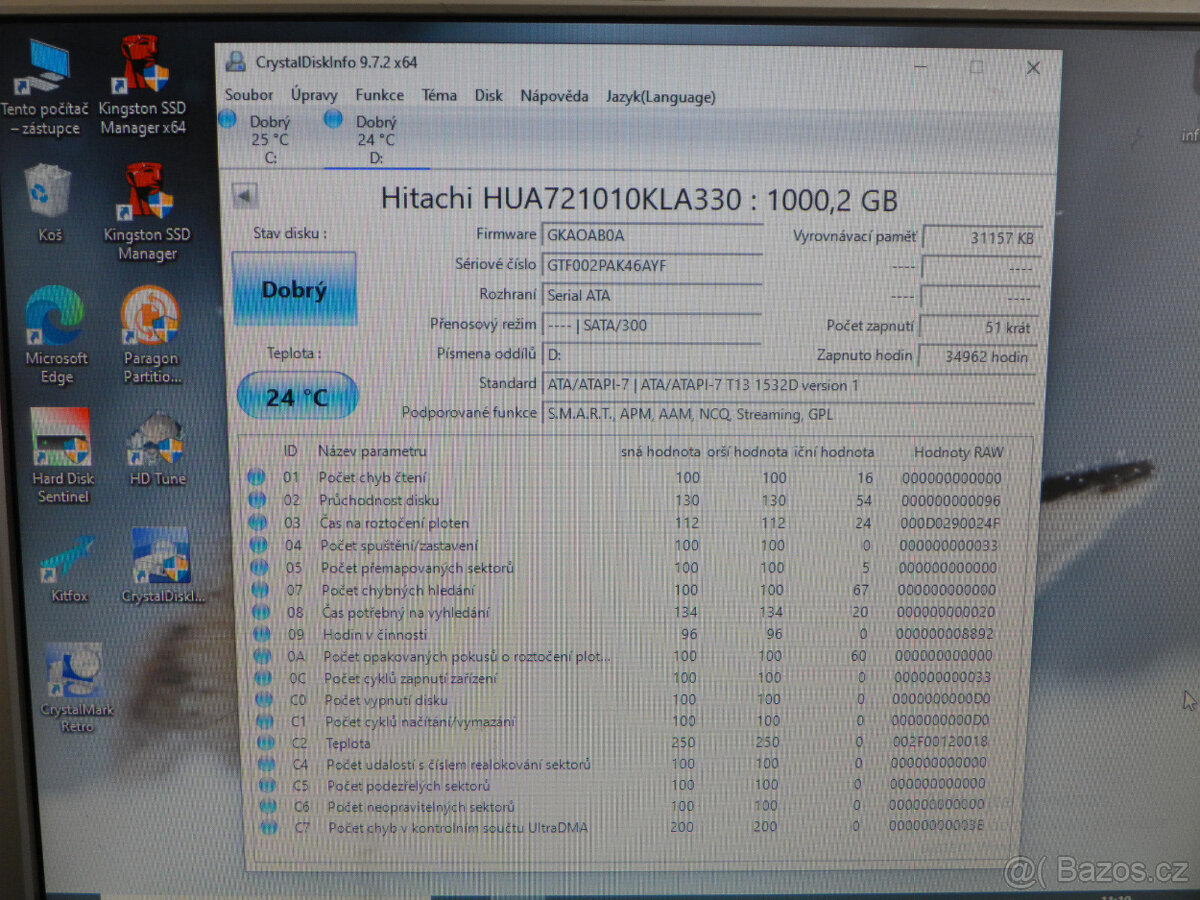
Task: Open the Jazyk(Language) menu
Action: [x=660, y=97]
